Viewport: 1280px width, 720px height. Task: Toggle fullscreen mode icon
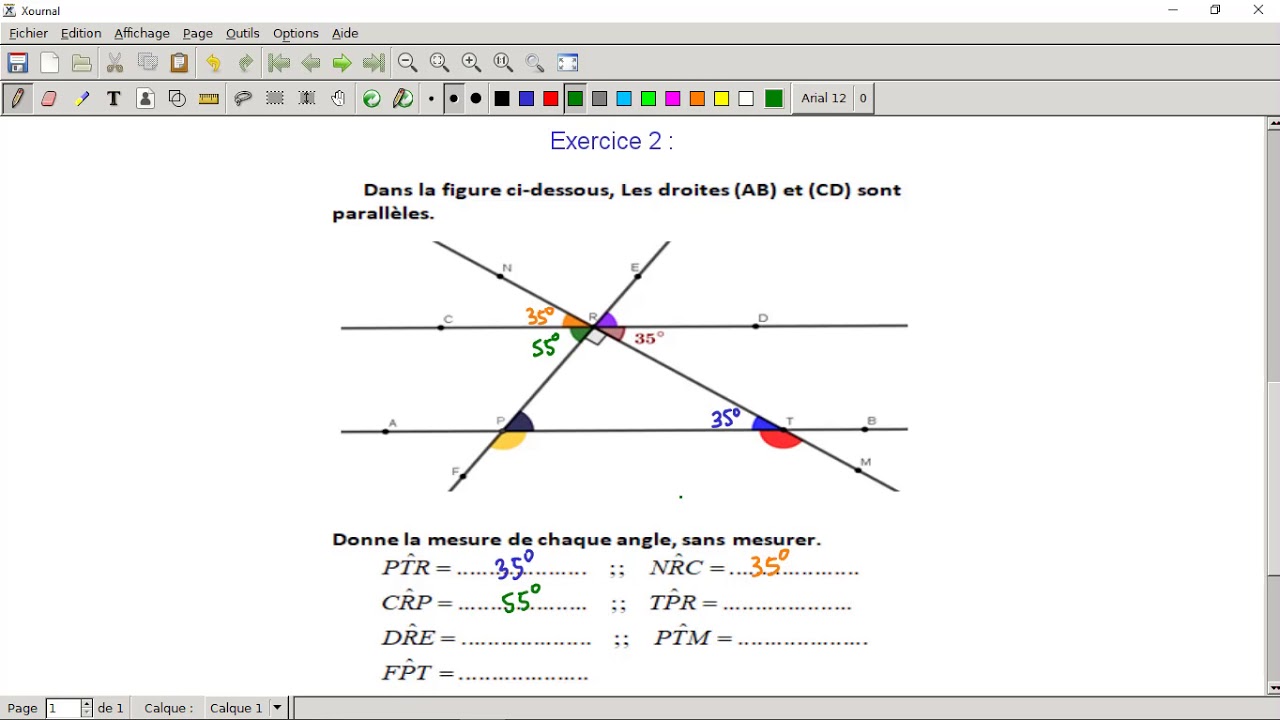[568, 63]
